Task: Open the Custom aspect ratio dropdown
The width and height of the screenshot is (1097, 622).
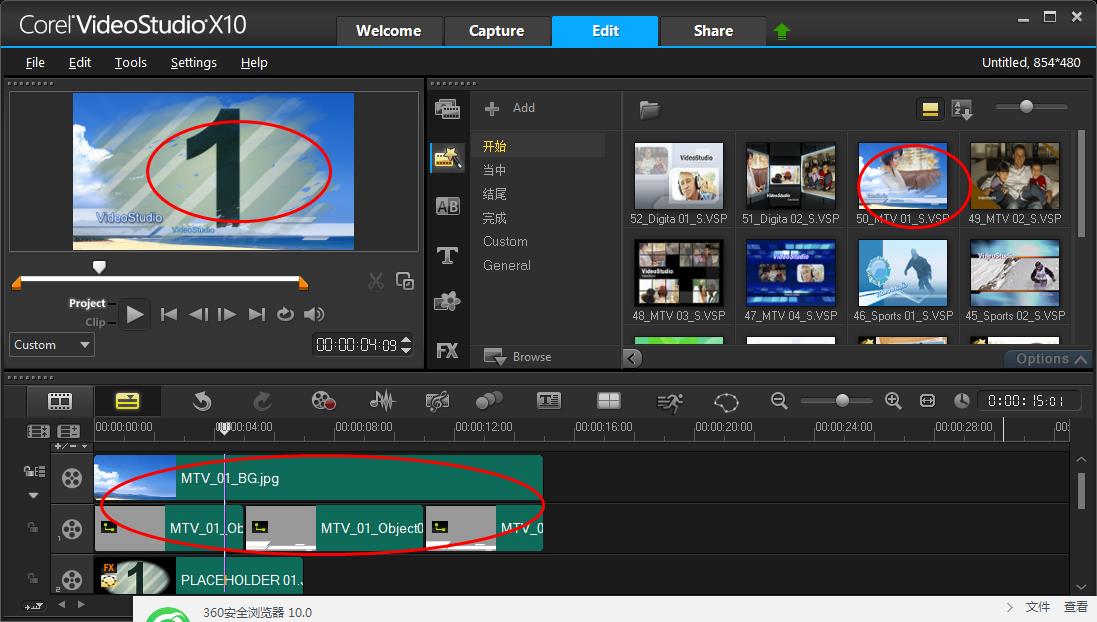Action: click(52, 345)
